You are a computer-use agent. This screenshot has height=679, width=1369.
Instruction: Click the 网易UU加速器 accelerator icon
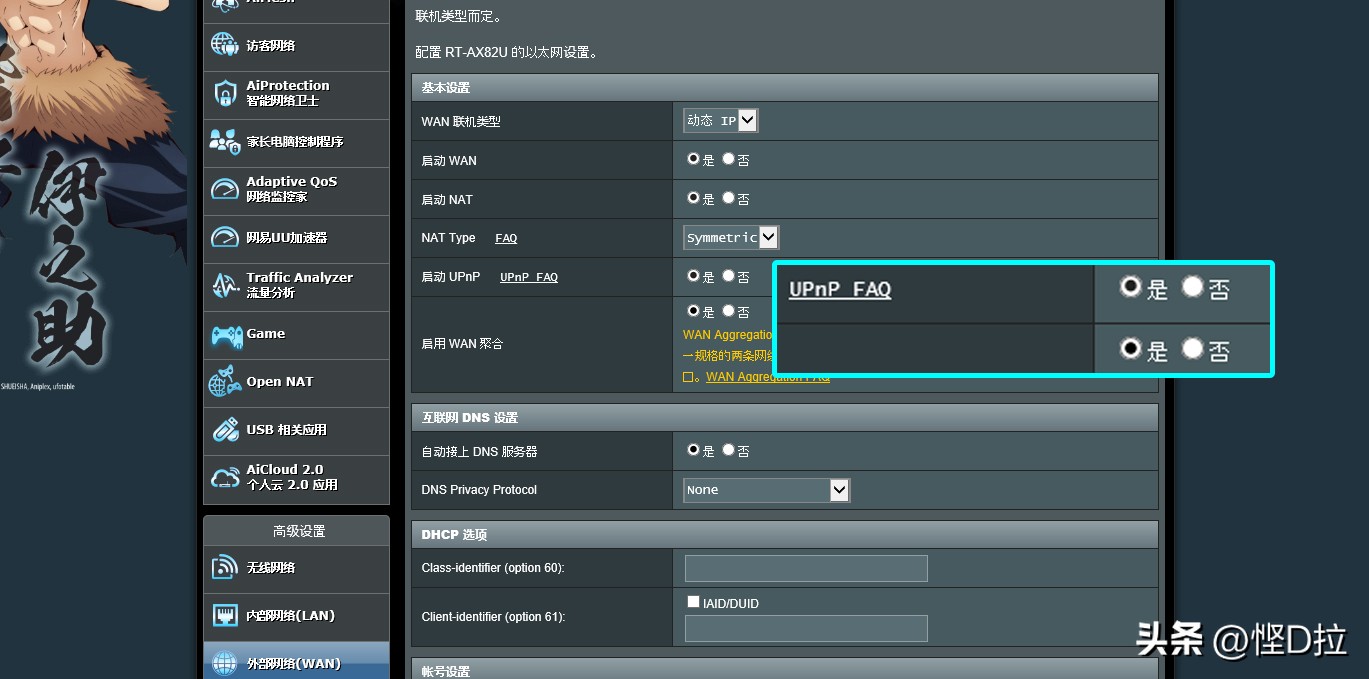pos(224,238)
